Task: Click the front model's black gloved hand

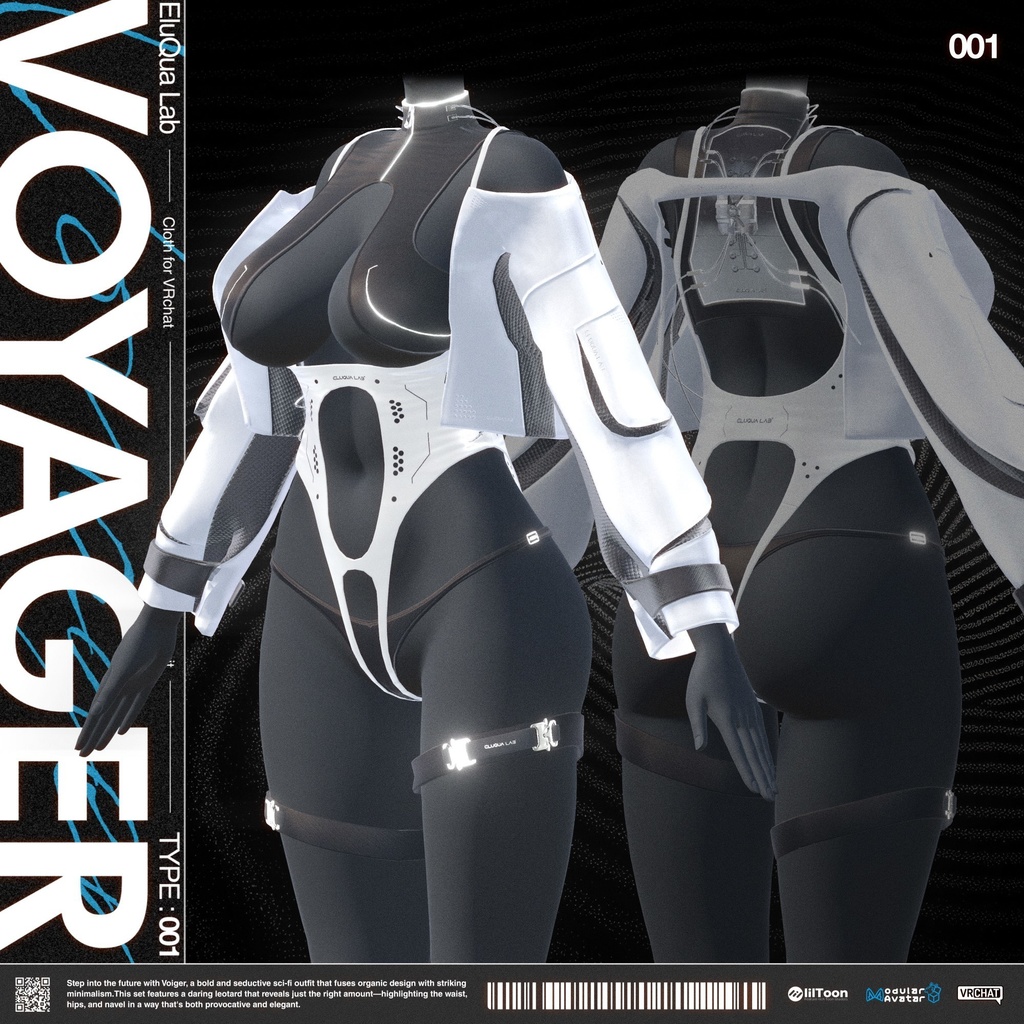Action: pyautogui.click(x=127, y=680)
